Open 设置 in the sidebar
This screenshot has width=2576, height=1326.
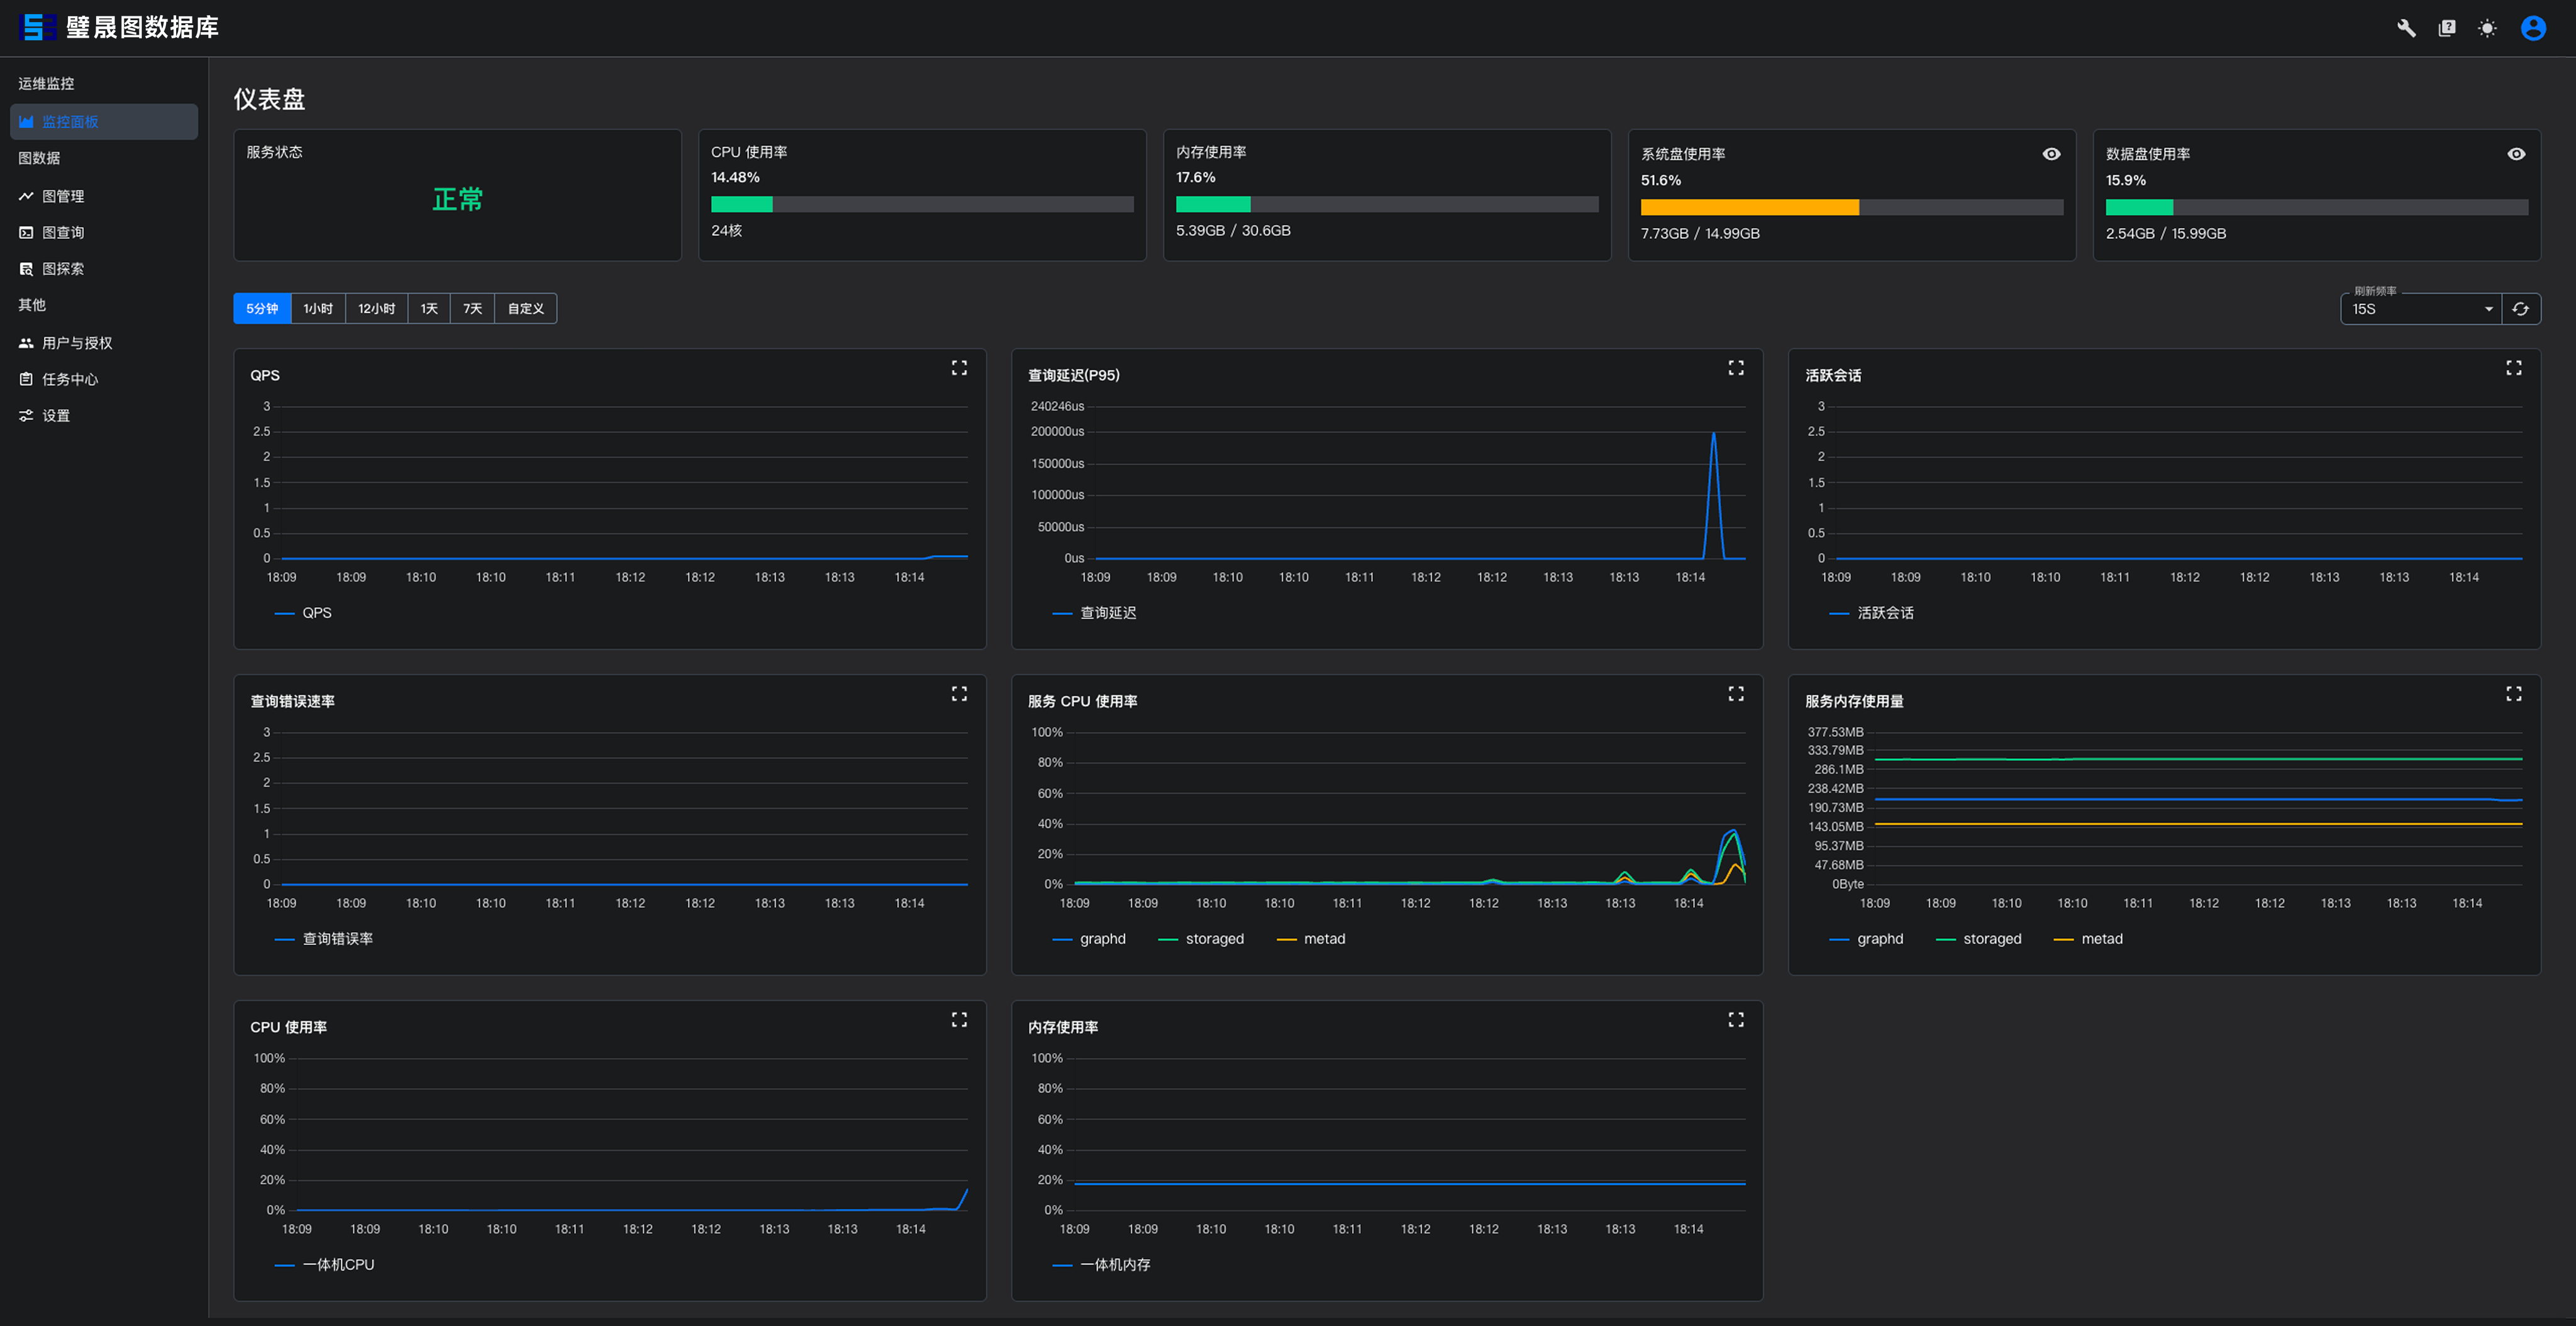(104, 415)
